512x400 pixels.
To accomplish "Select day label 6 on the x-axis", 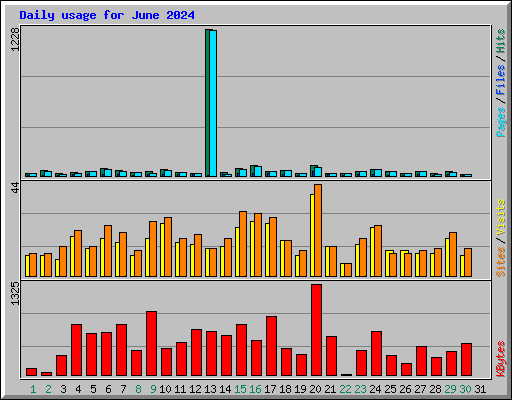I will point(108,389).
